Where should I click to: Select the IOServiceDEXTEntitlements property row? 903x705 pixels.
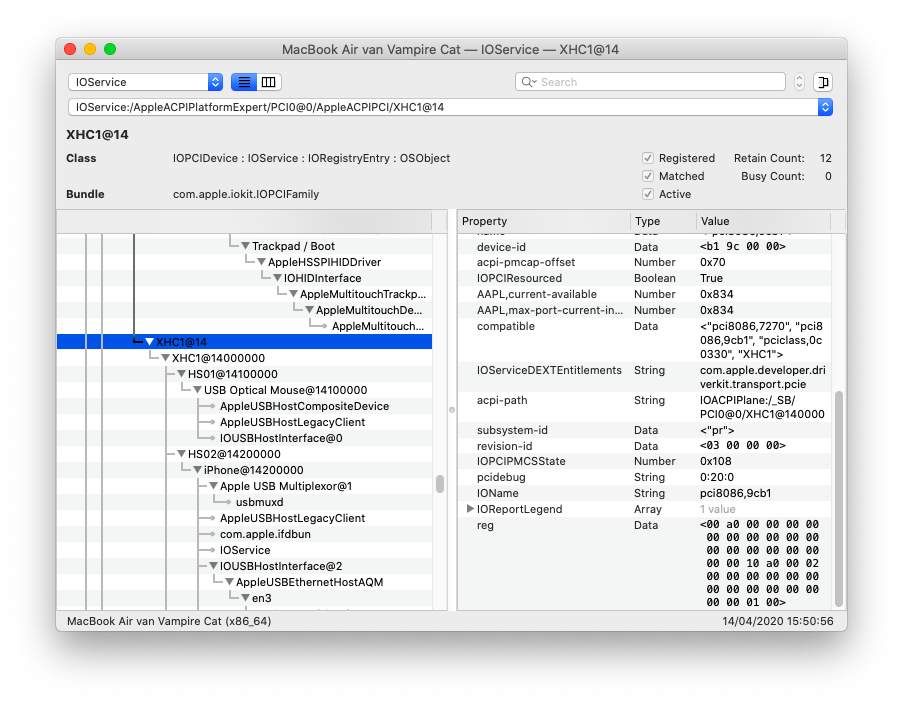pos(645,377)
